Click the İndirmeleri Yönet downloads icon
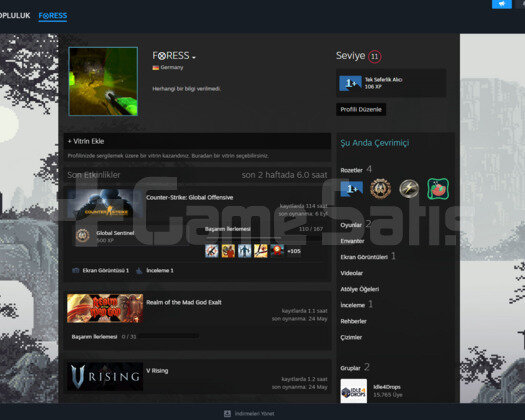Viewport: 525px width, 420px height. coord(227,414)
